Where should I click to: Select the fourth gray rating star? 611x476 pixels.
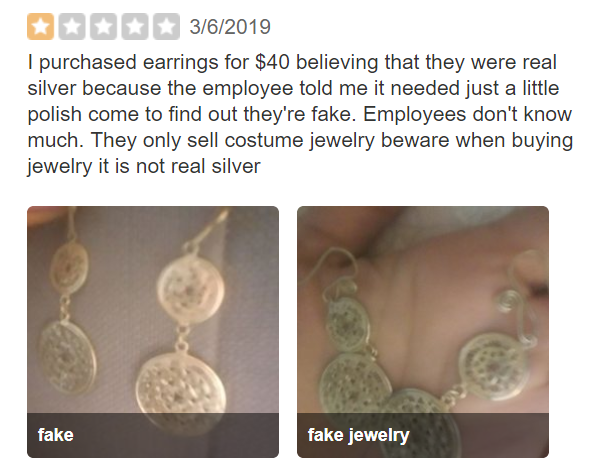135,26
